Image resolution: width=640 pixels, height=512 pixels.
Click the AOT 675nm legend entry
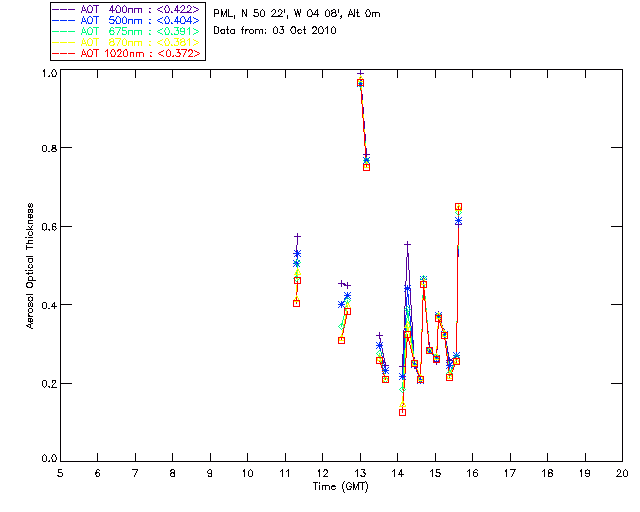pyautogui.click(x=127, y=31)
